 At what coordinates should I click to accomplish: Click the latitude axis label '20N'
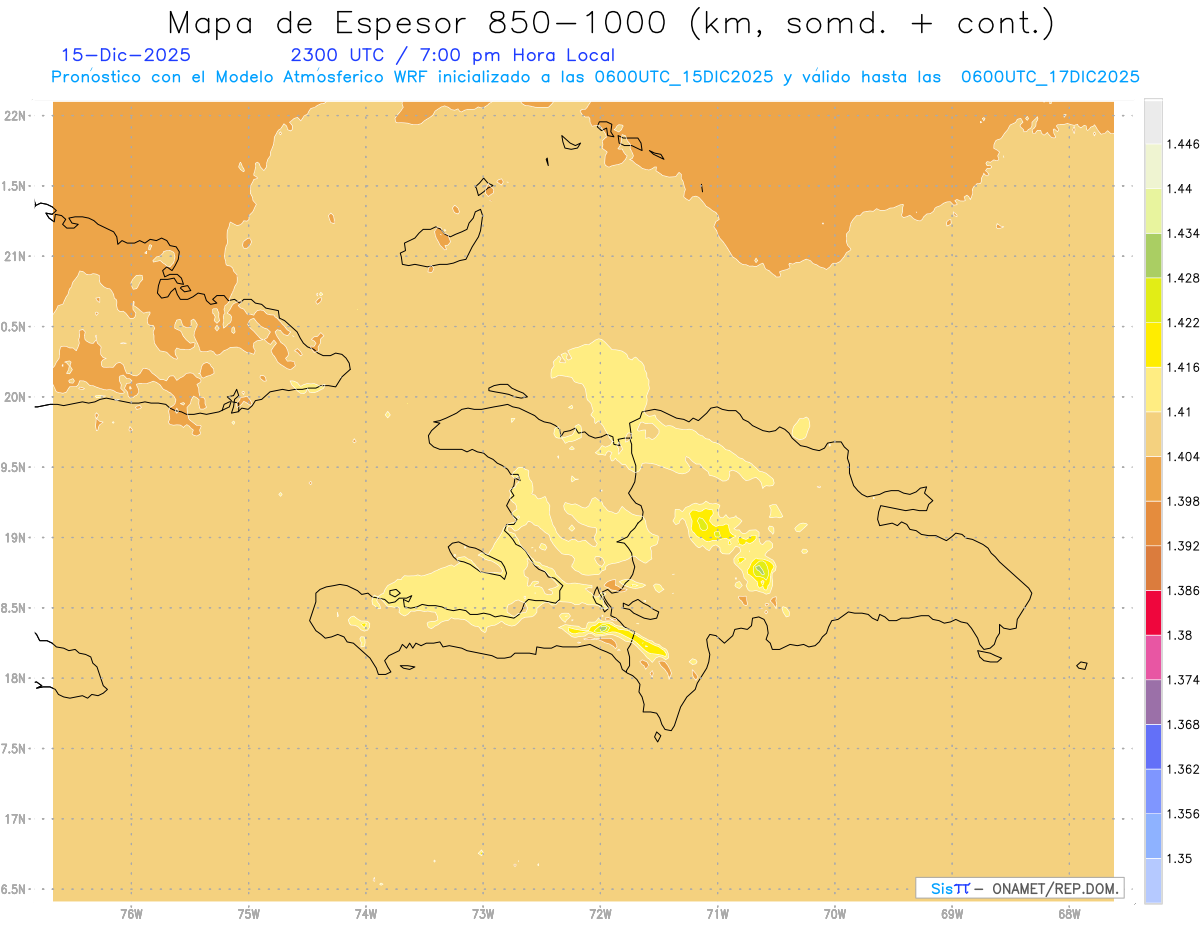(x=15, y=397)
